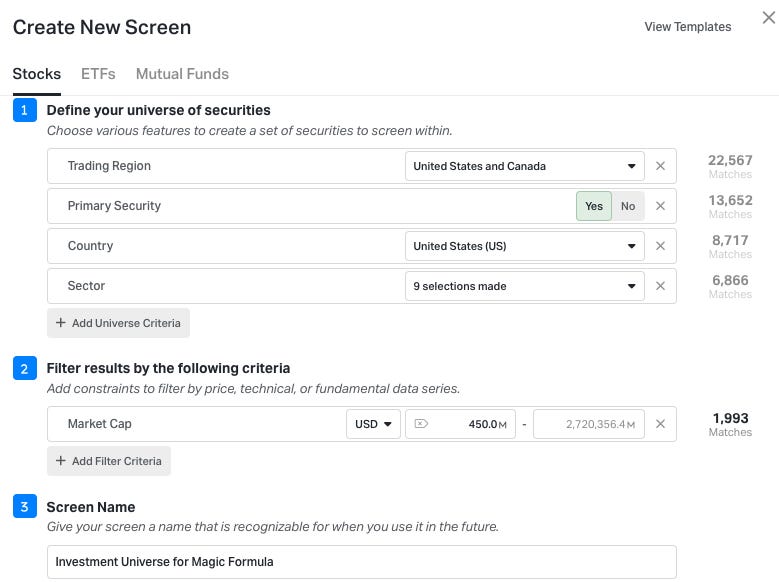The height and width of the screenshot is (582, 779).
Task: Select the Stocks tab
Action: [x=37, y=74]
